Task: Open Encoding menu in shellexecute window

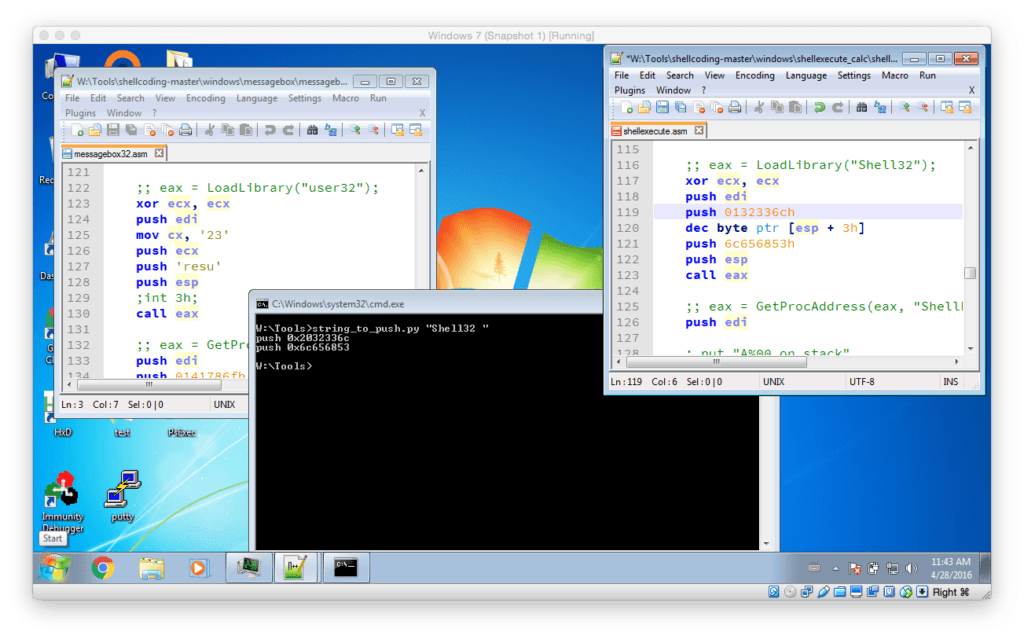Action: (754, 76)
